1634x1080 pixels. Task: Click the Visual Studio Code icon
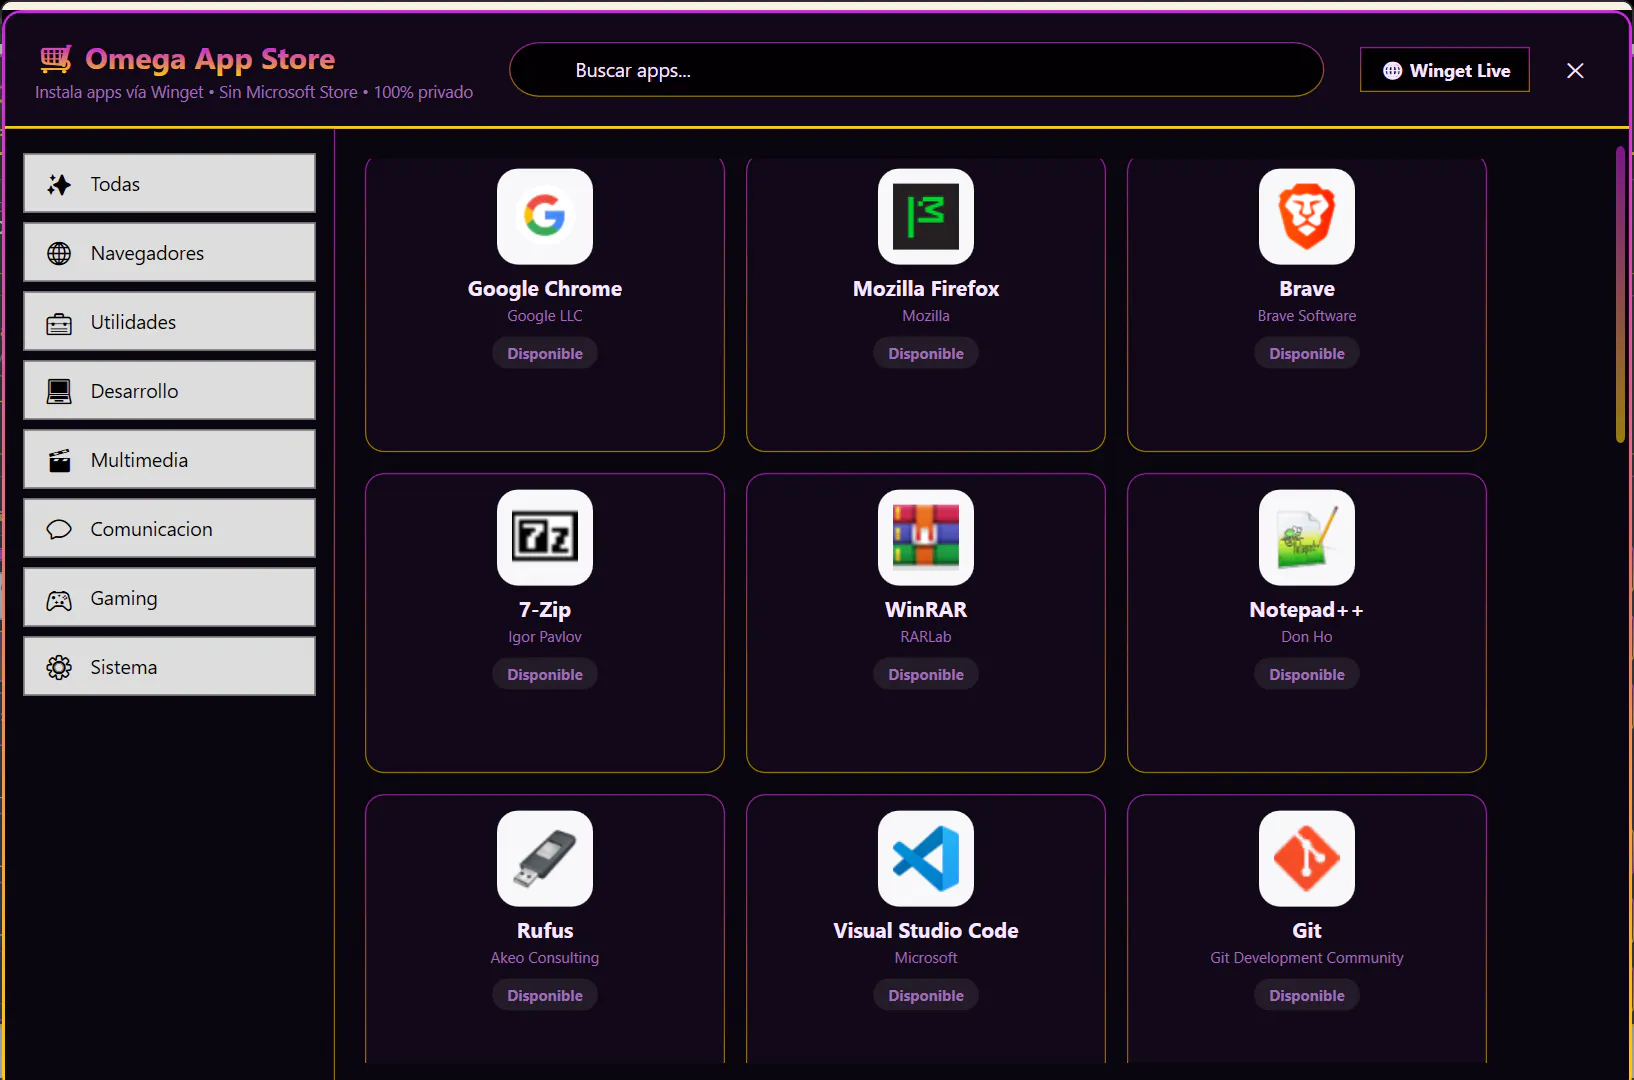tap(926, 859)
